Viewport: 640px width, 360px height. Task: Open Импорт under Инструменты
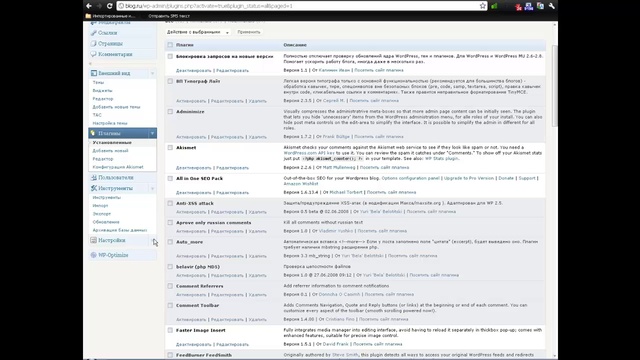pos(100,206)
